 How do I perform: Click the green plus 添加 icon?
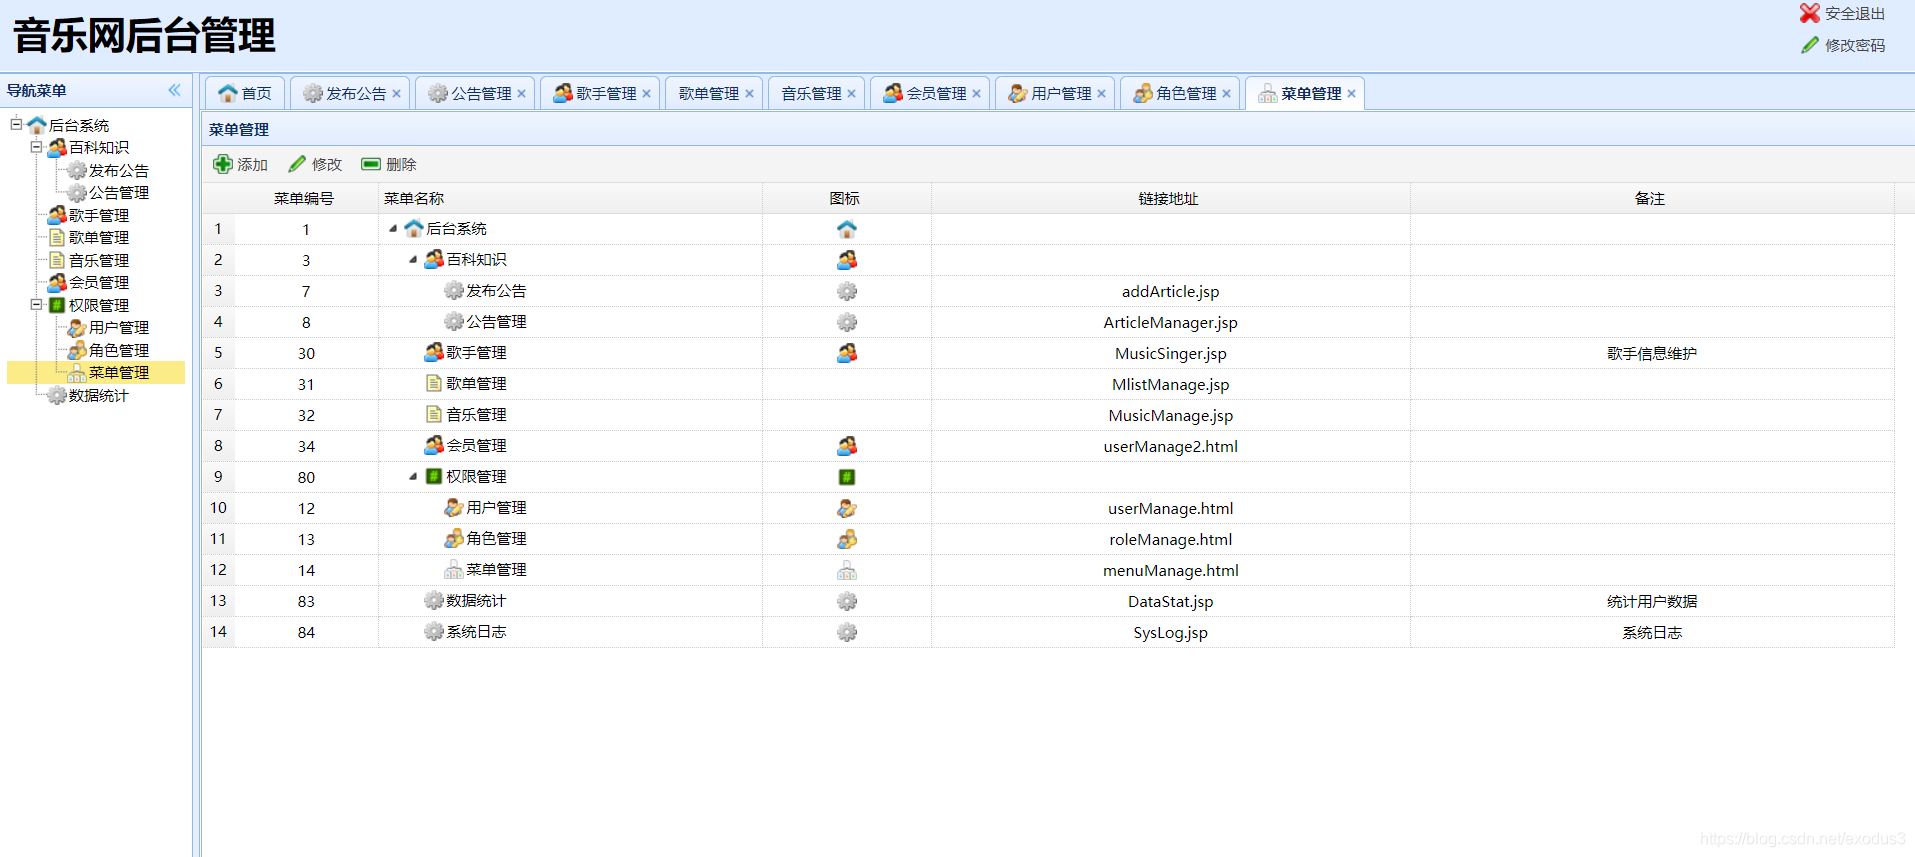coord(223,164)
